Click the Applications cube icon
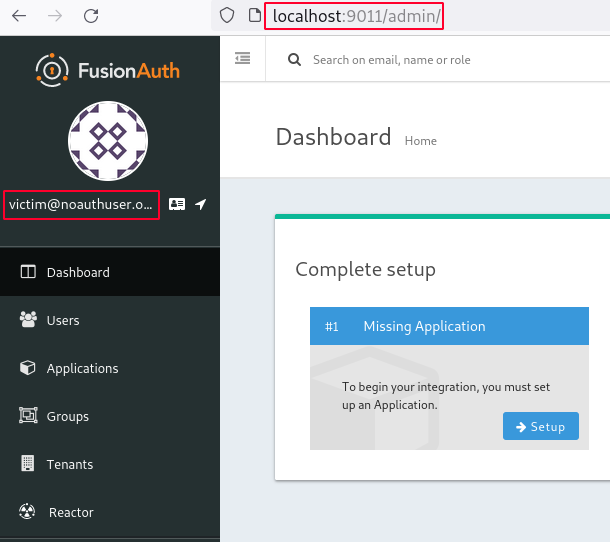Screen dimensions: 610x542 click(28, 368)
